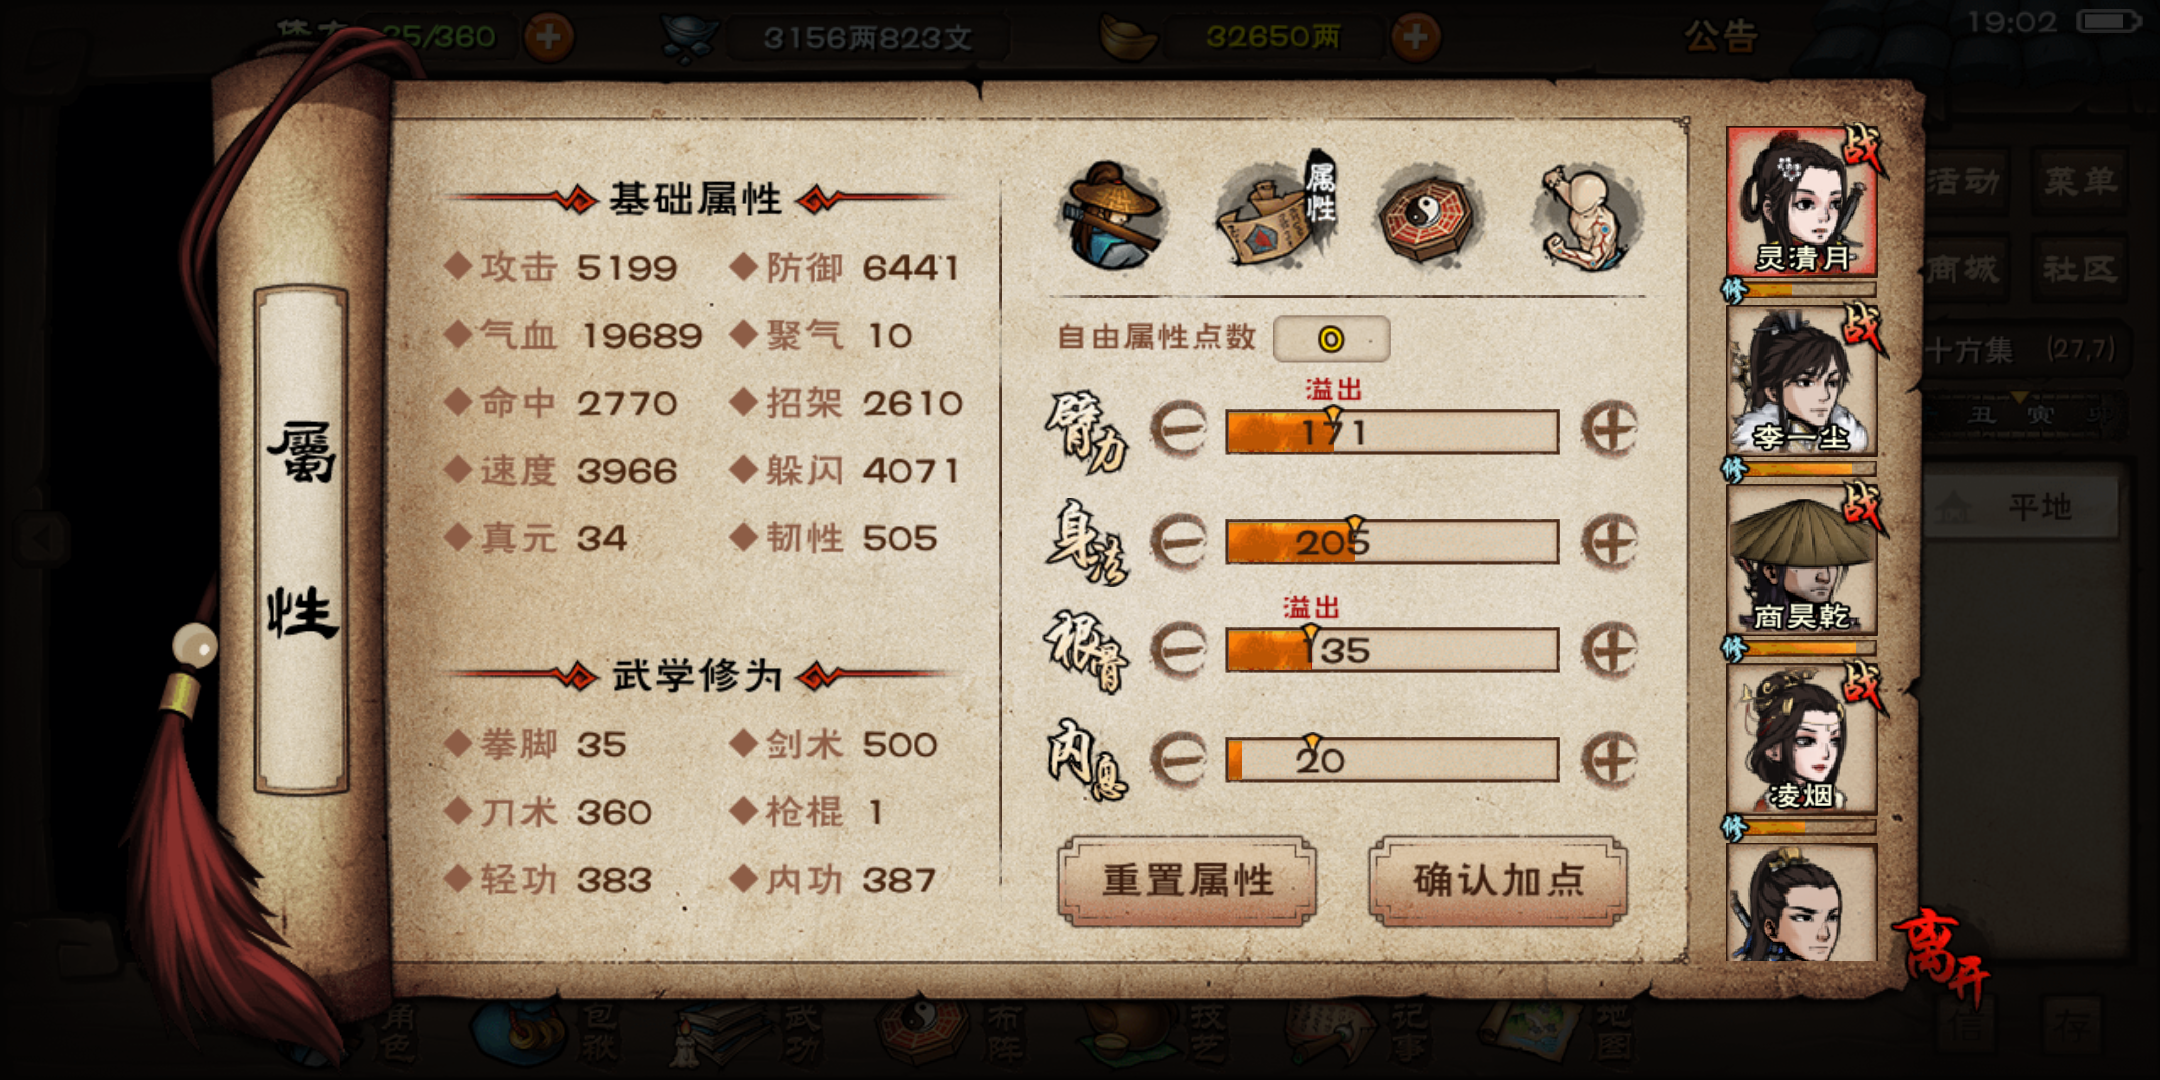The height and width of the screenshot is (1080, 2160).
Task: Tap the plus next to gold ingots
Action: 1415,37
